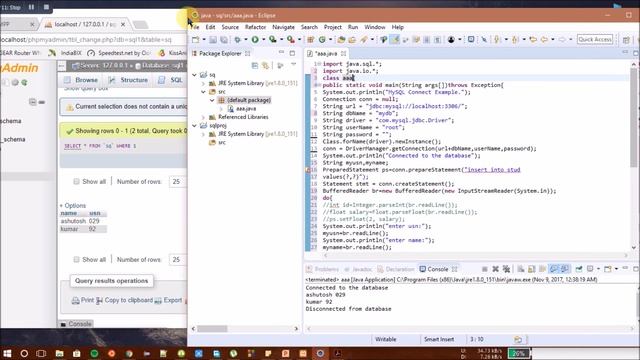Expand the aaa.java tree node

tap(221, 109)
